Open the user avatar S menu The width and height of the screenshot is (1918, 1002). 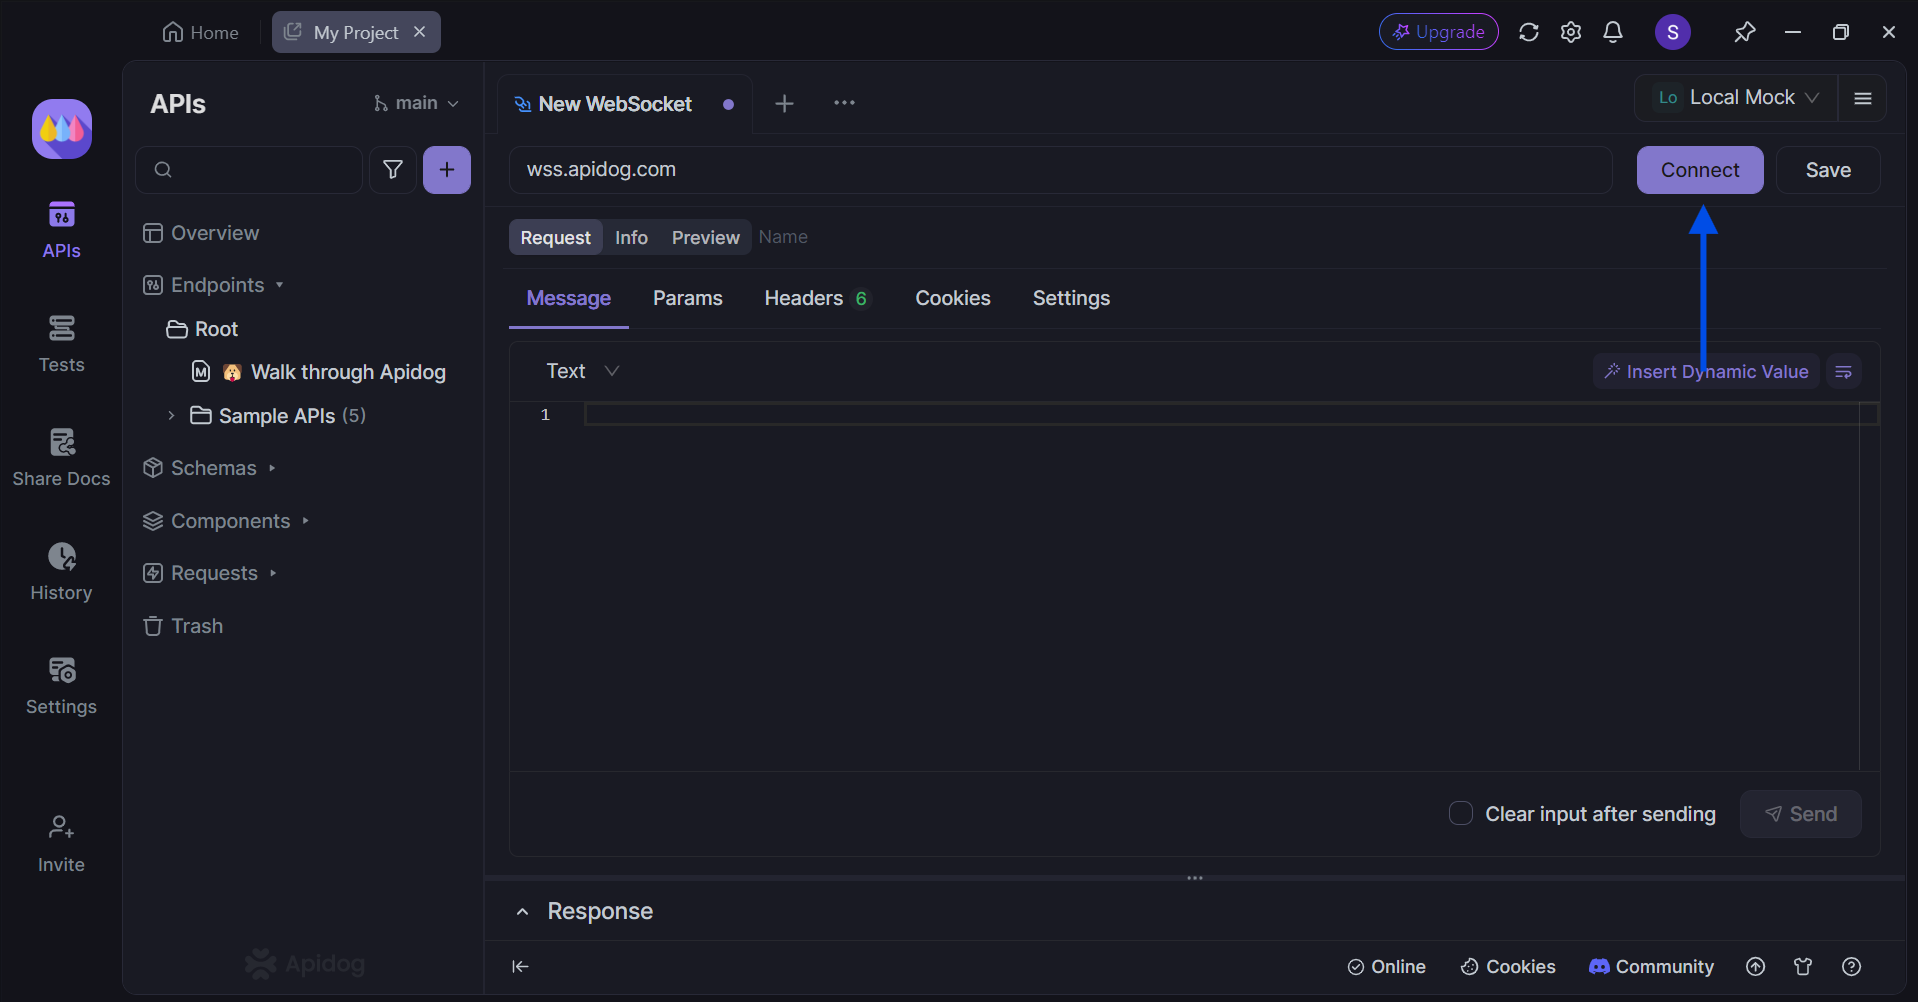(1672, 32)
